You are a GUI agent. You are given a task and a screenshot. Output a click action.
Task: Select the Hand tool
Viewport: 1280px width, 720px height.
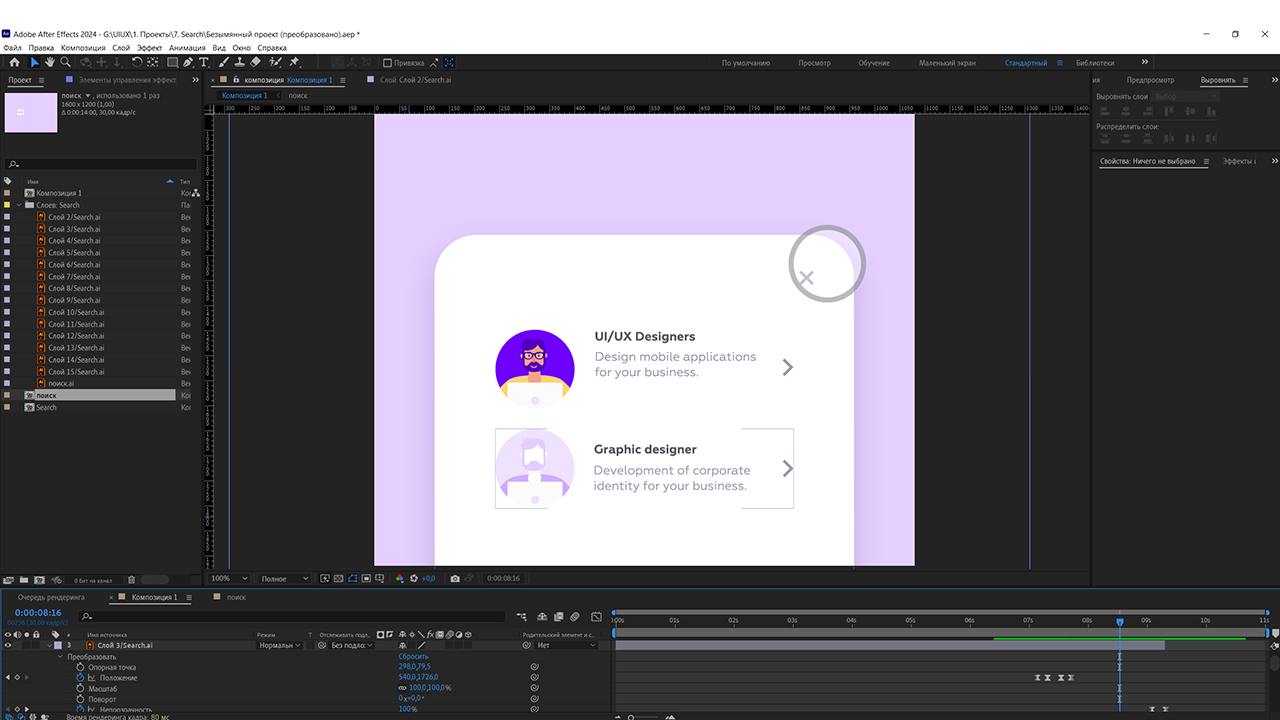[50, 62]
